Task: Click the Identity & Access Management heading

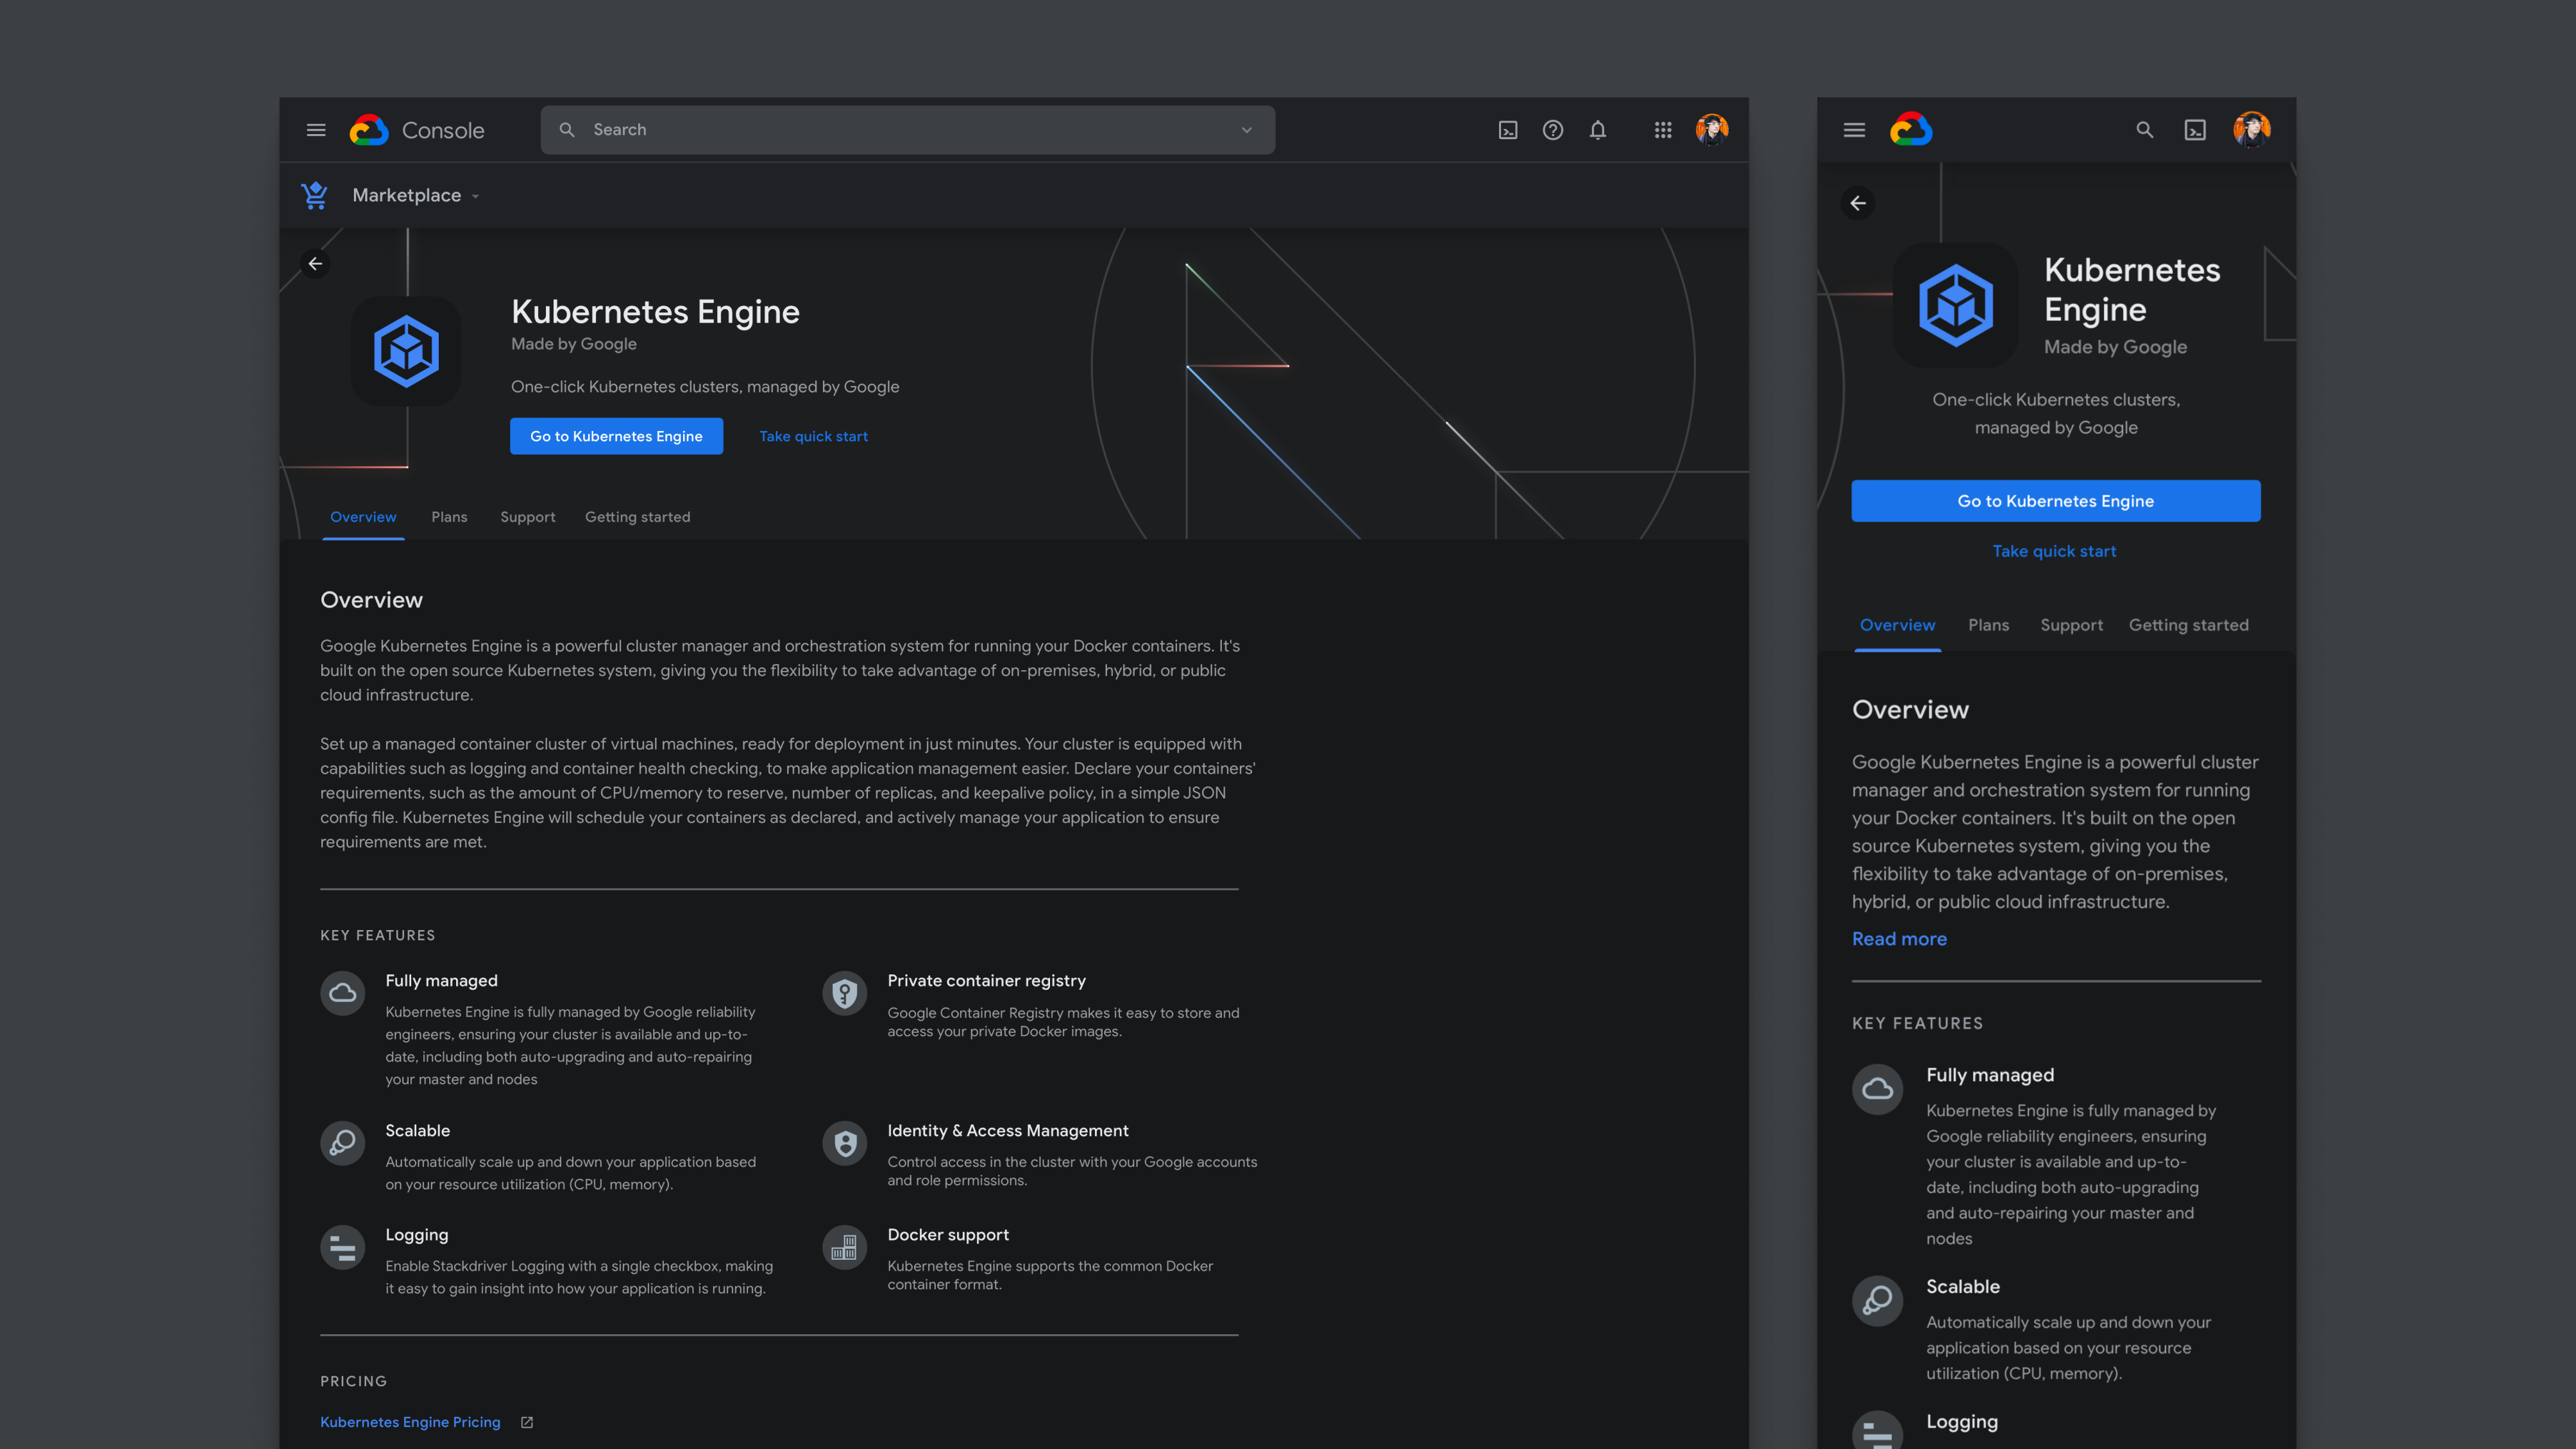Action: pyautogui.click(x=1007, y=1130)
